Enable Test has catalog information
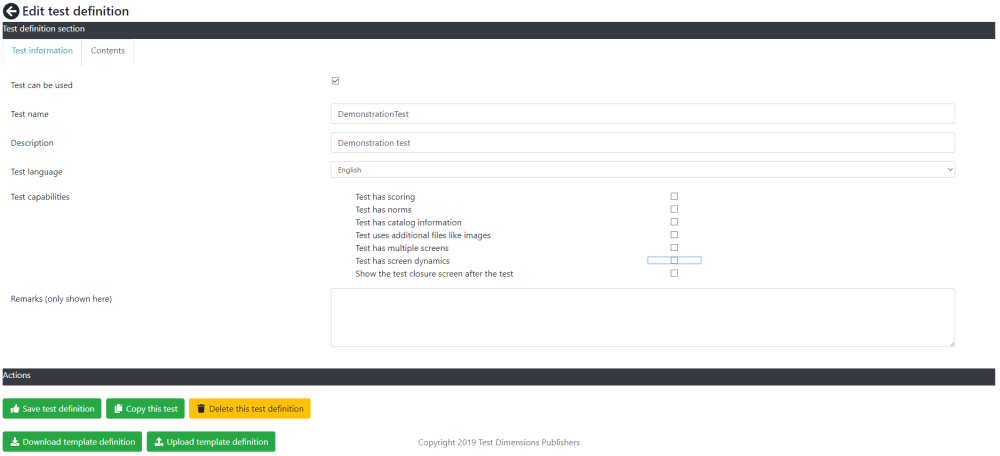The image size is (1000, 456). tap(674, 222)
